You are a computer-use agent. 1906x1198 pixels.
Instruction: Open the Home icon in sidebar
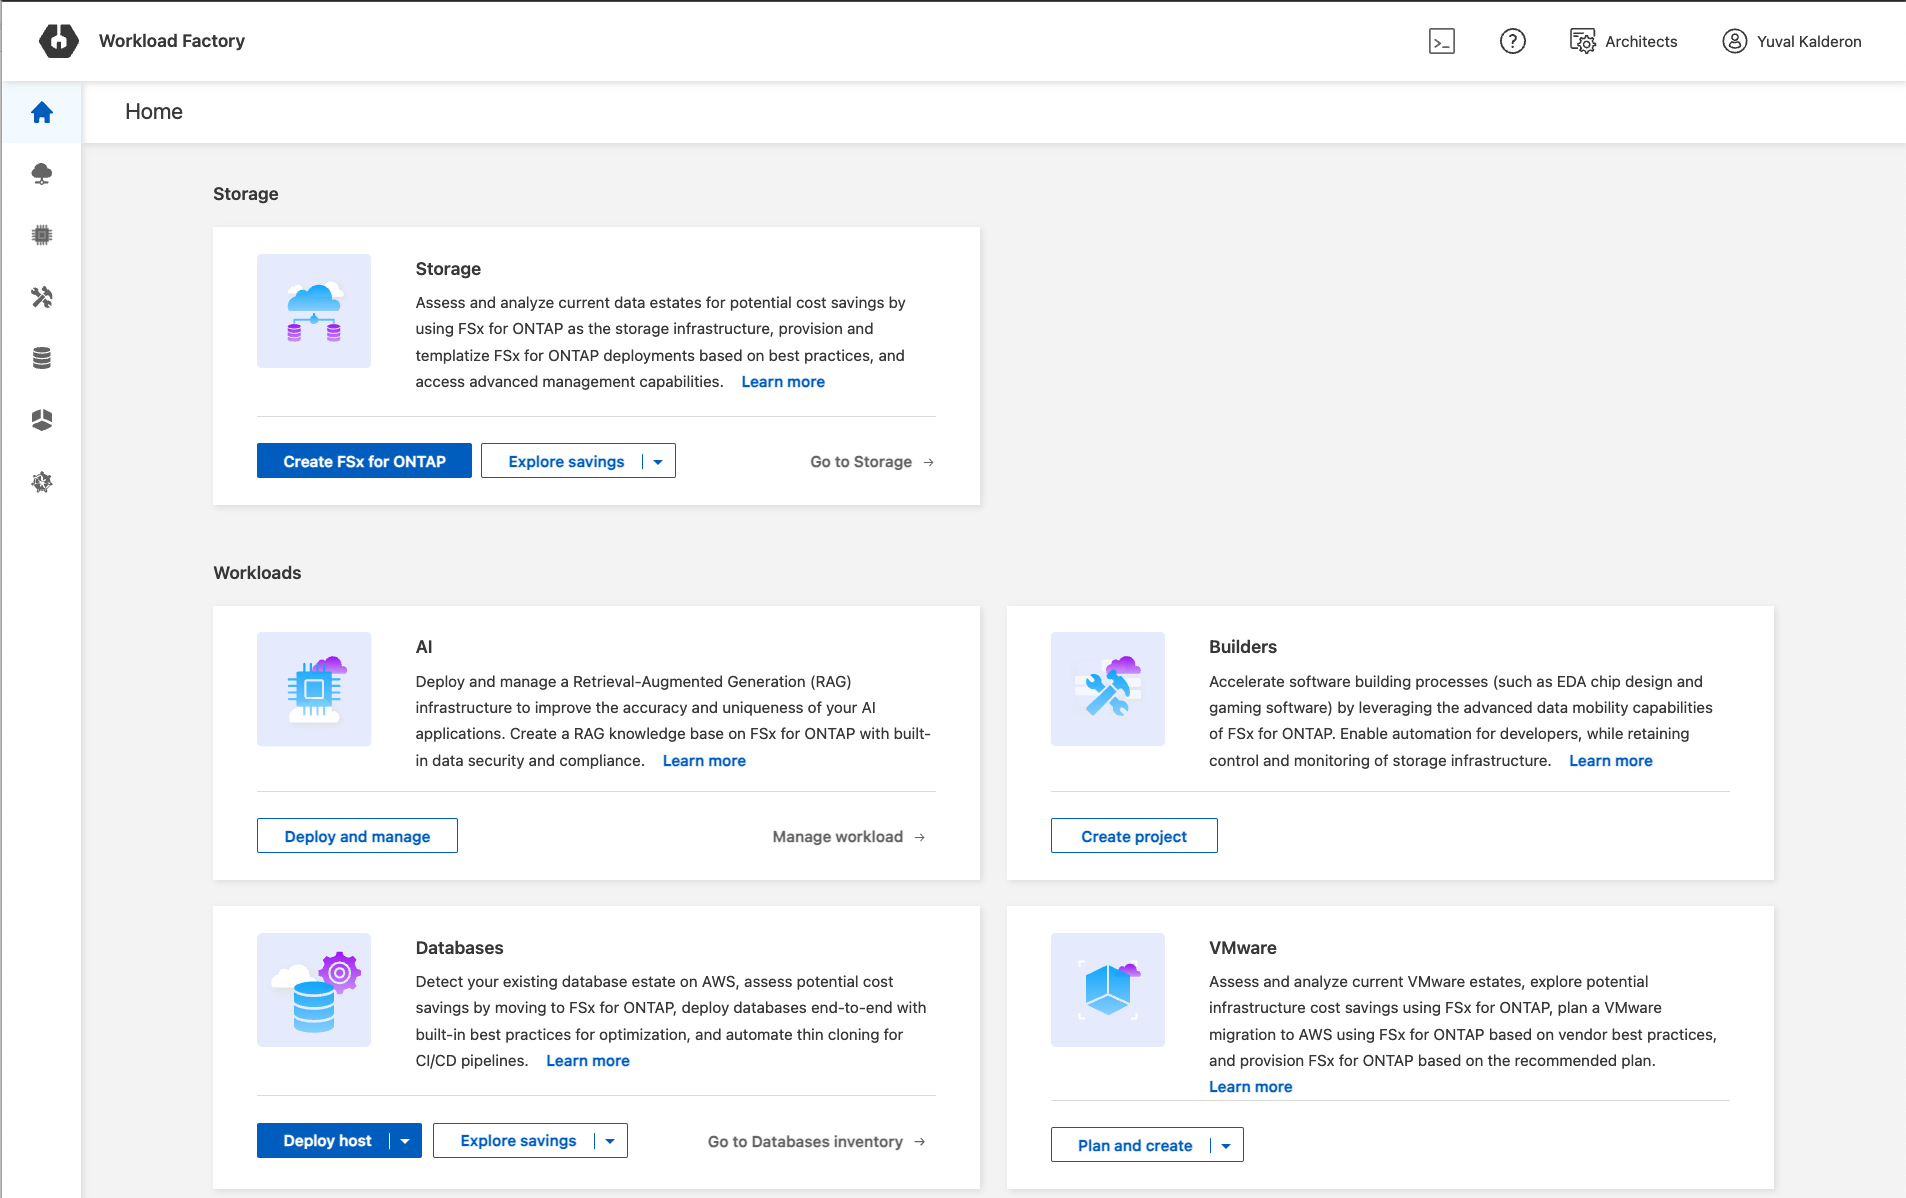42,112
